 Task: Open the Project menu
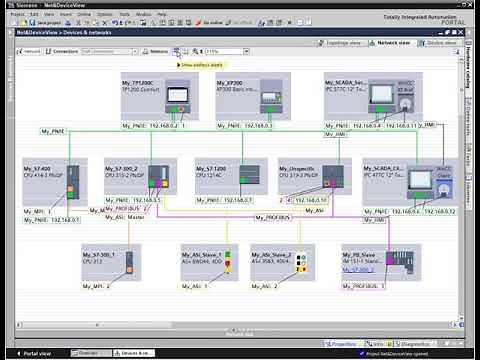[17, 14]
